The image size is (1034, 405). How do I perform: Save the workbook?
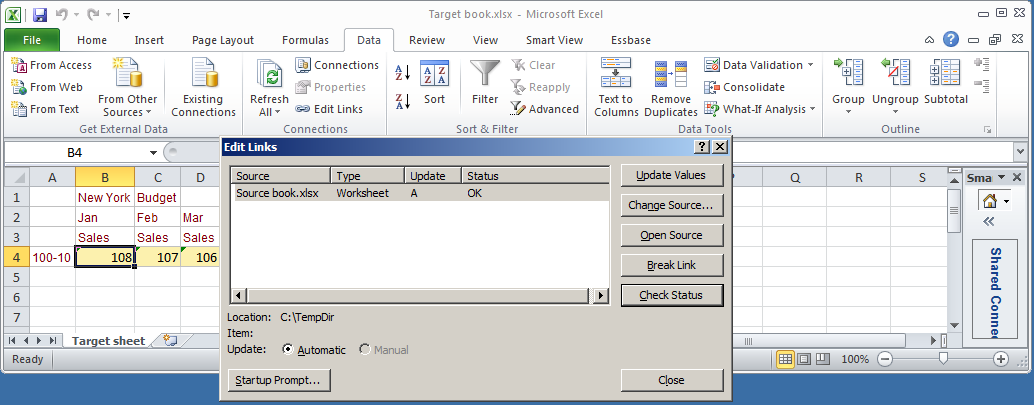coord(40,15)
